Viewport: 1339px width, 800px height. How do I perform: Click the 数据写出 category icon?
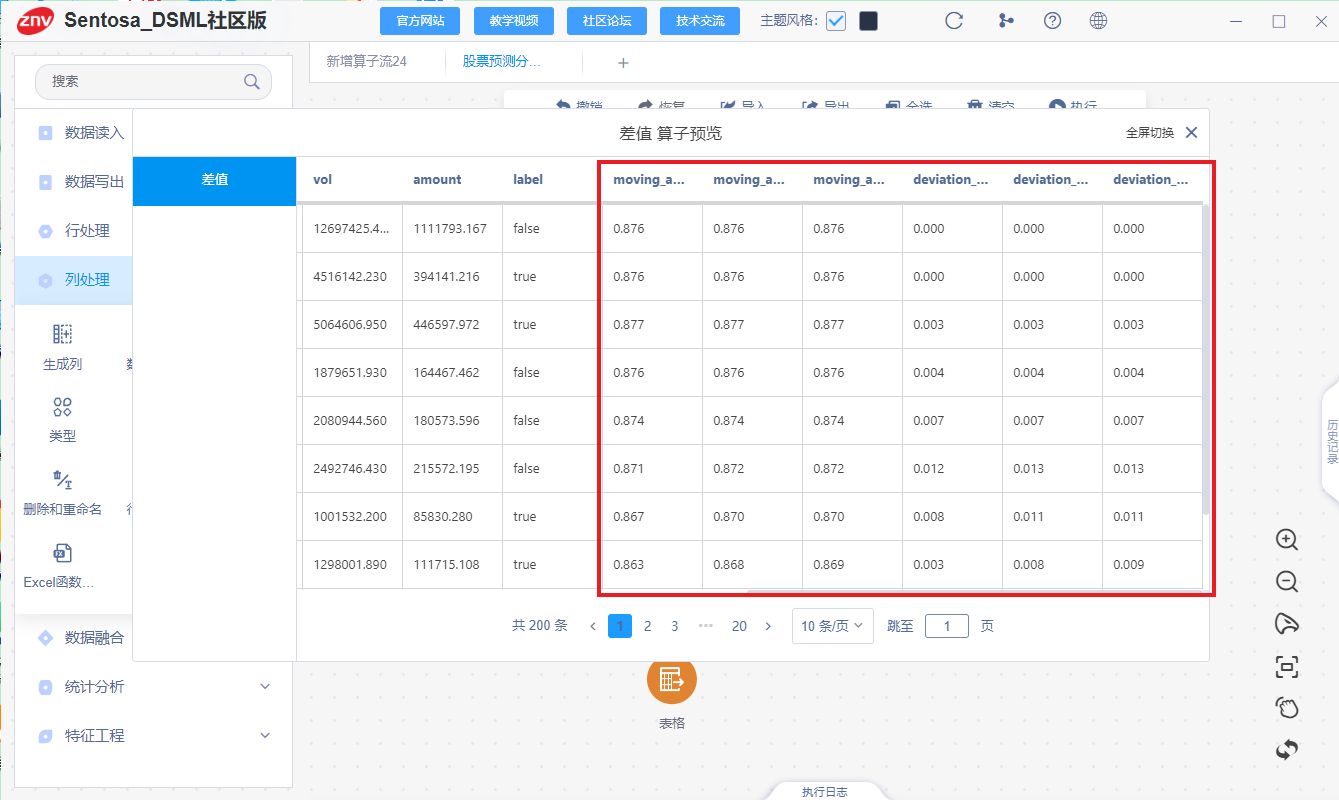click(x=45, y=182)
